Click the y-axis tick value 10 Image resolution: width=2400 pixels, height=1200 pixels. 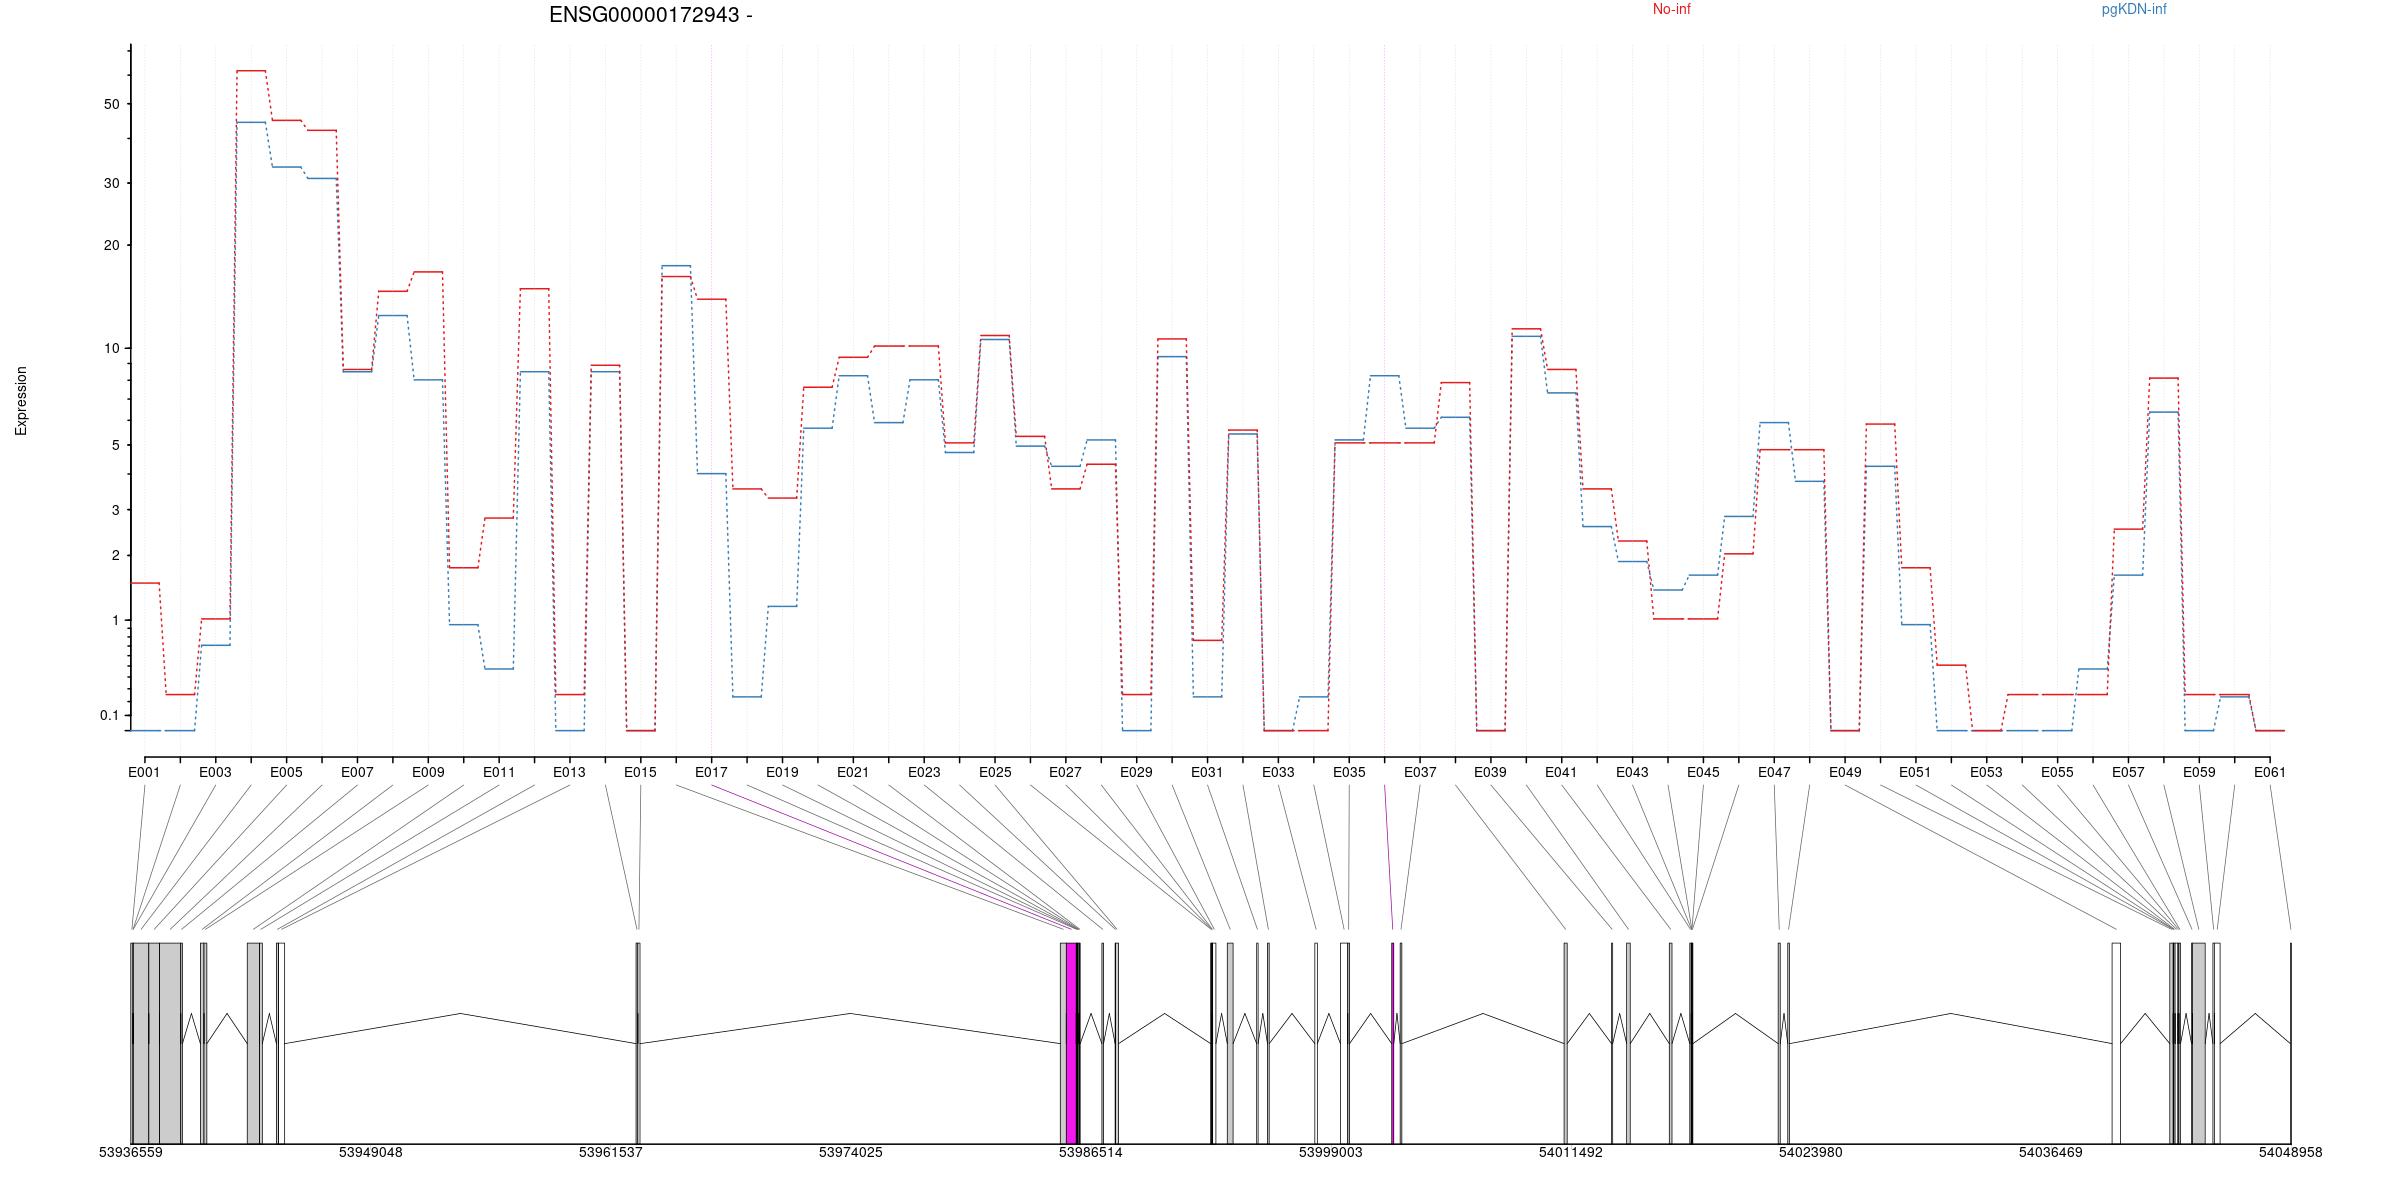(110, 348)
